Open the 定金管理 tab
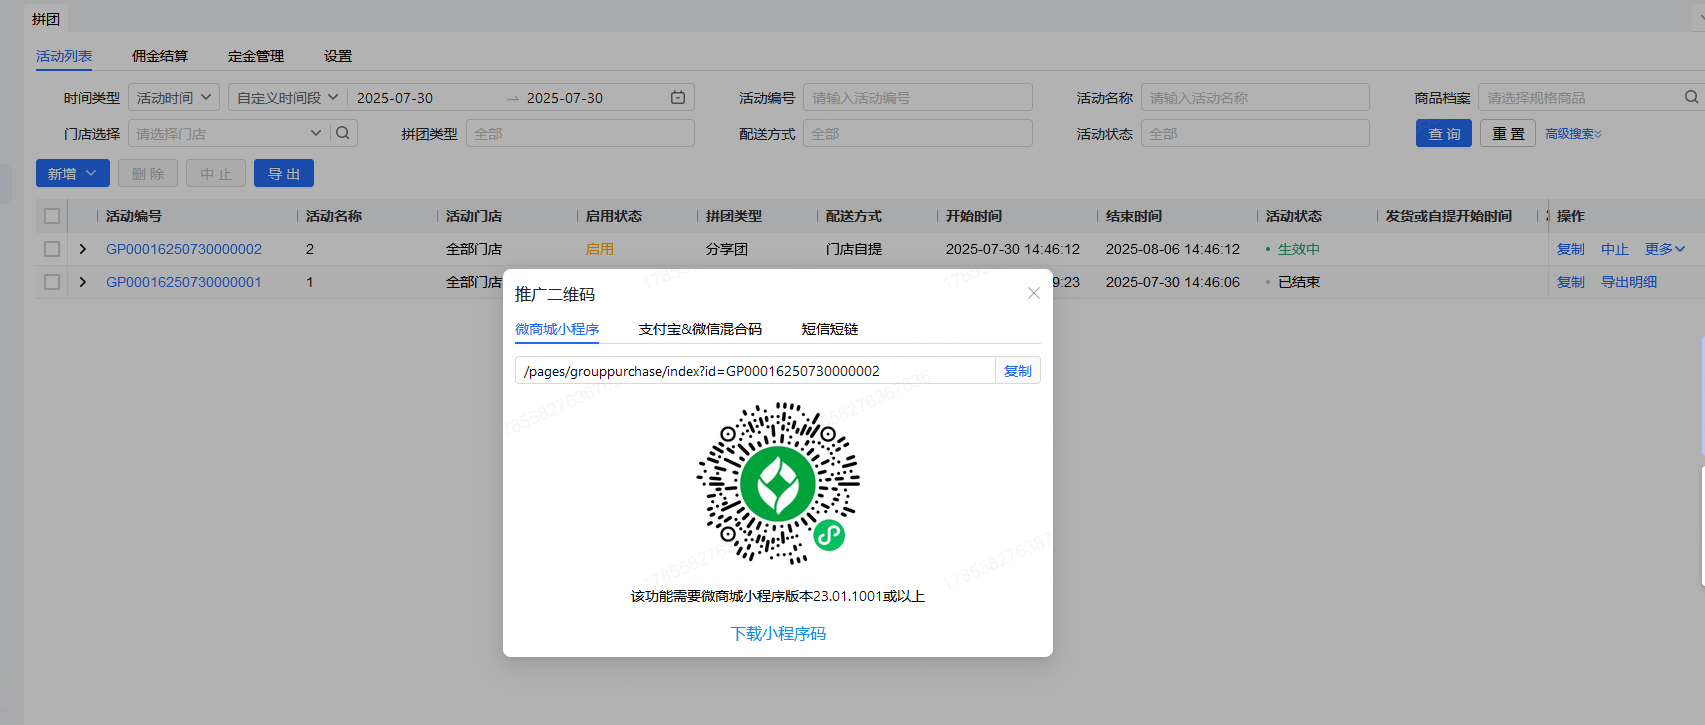 (256, 56)
